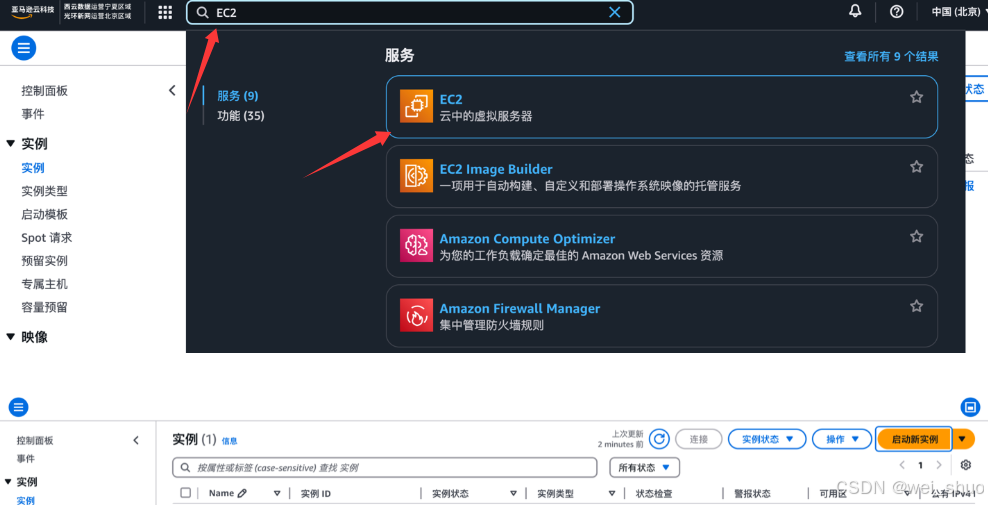Open Spot 请求 in the sidebar

[47, 238]
